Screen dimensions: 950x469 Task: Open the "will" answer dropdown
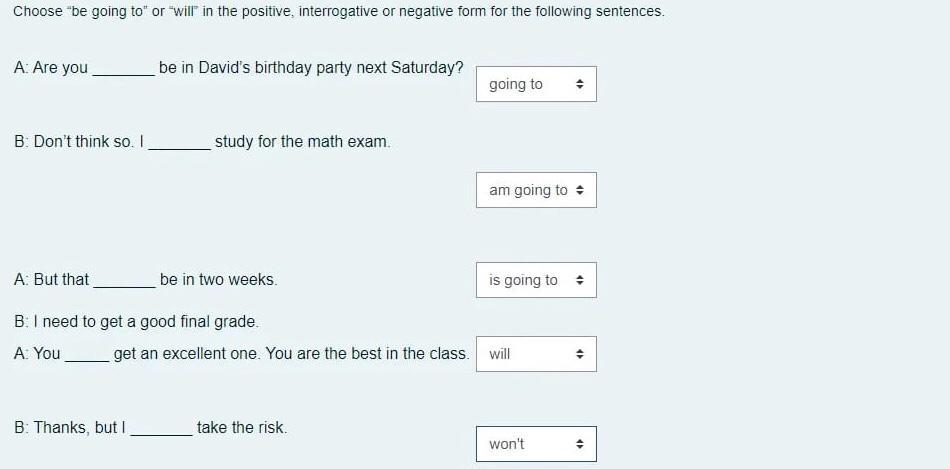point(535,354)
